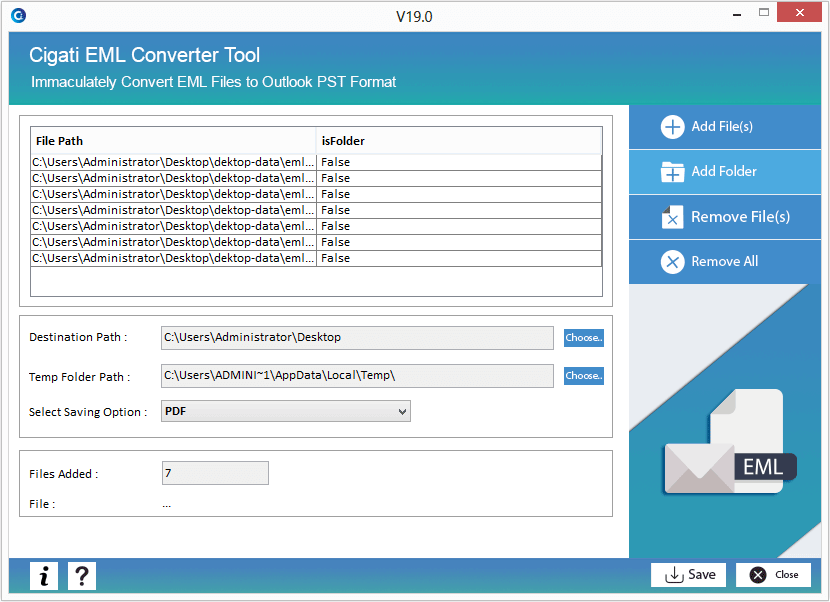
Task: Select the first file path row
Action: pyautogui.click(x=316, y=162)
